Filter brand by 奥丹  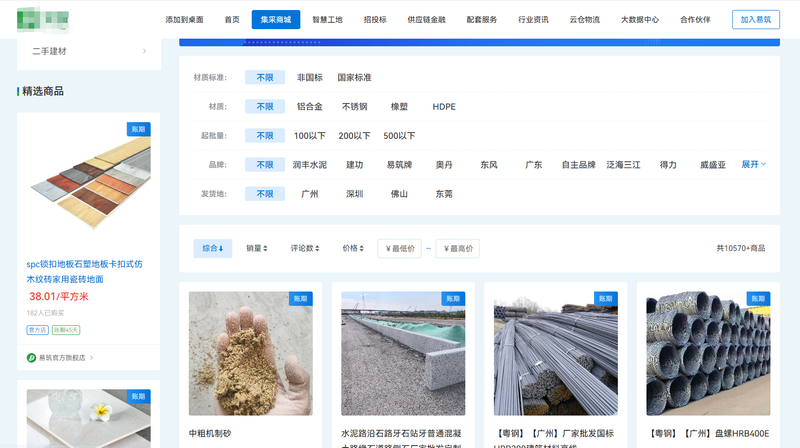444,165
